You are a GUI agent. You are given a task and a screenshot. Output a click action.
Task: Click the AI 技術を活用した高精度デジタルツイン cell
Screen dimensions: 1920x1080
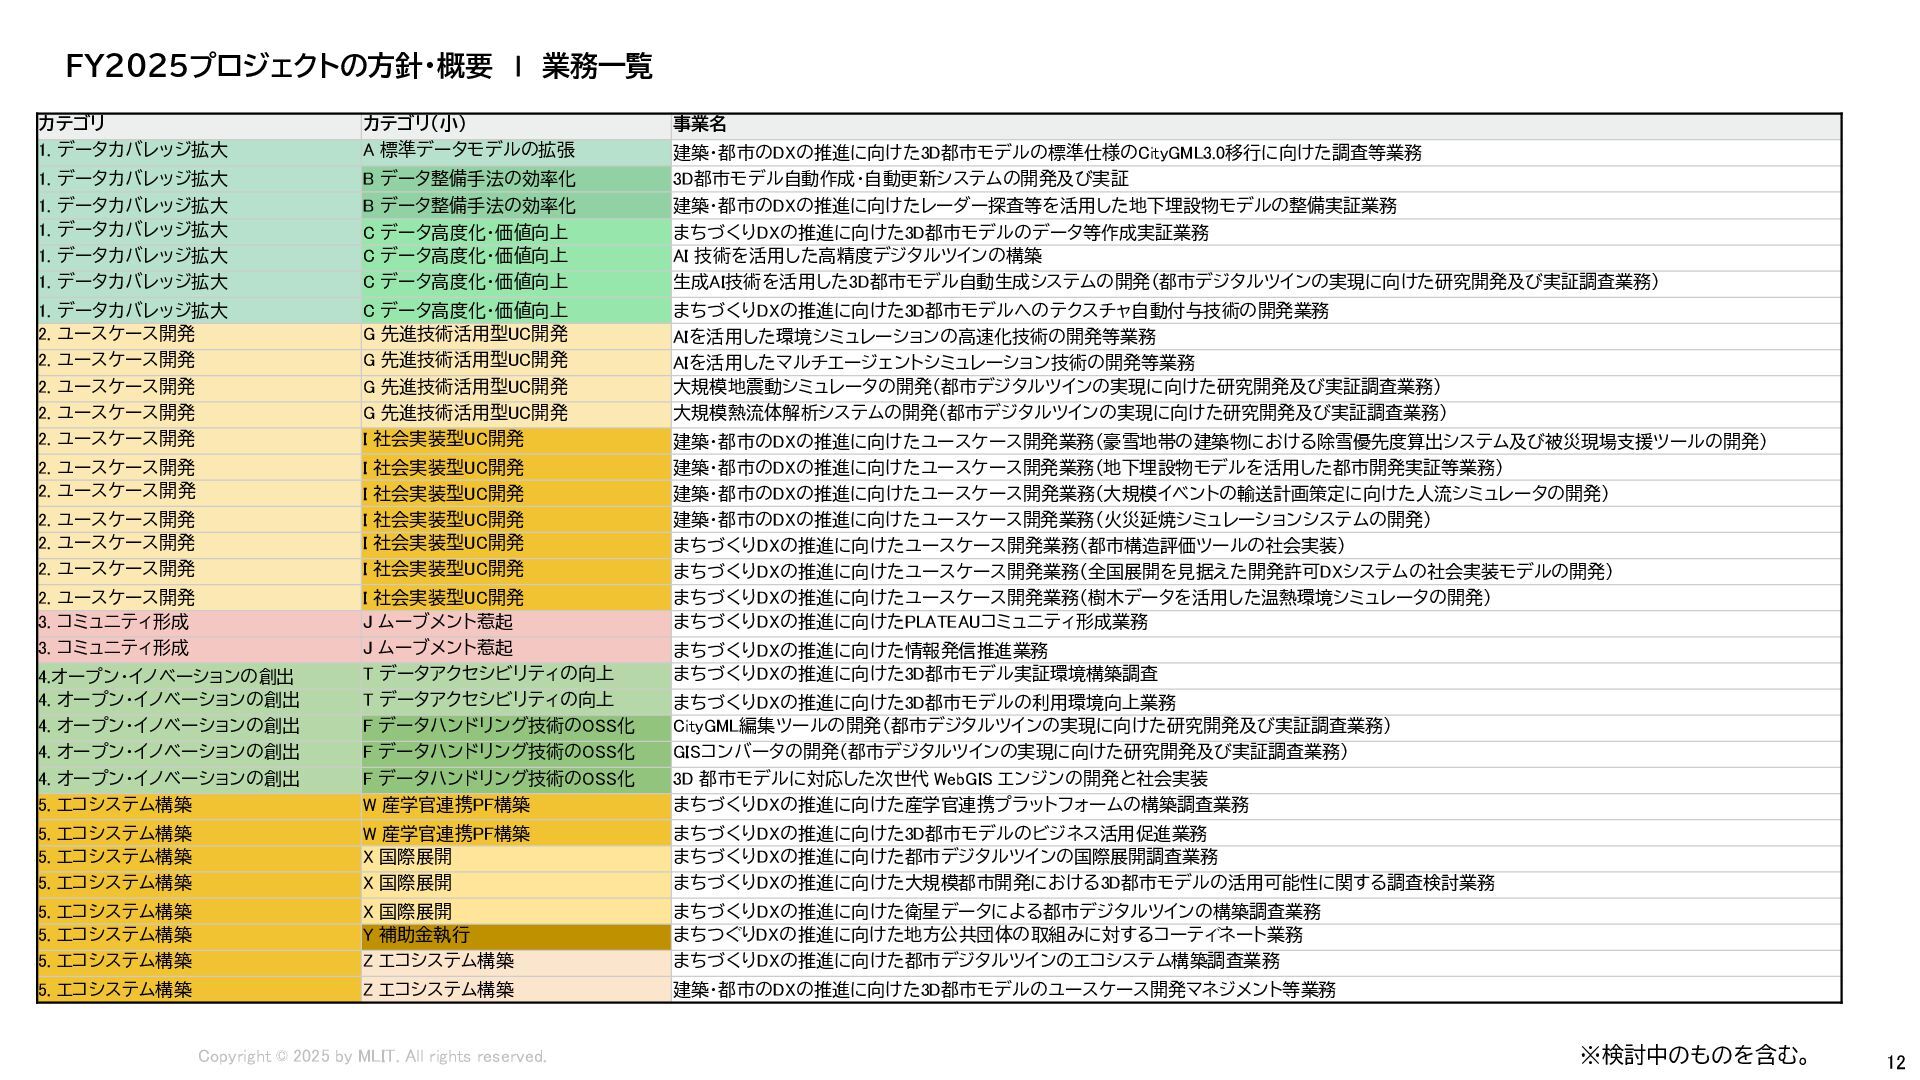(857, 256)
